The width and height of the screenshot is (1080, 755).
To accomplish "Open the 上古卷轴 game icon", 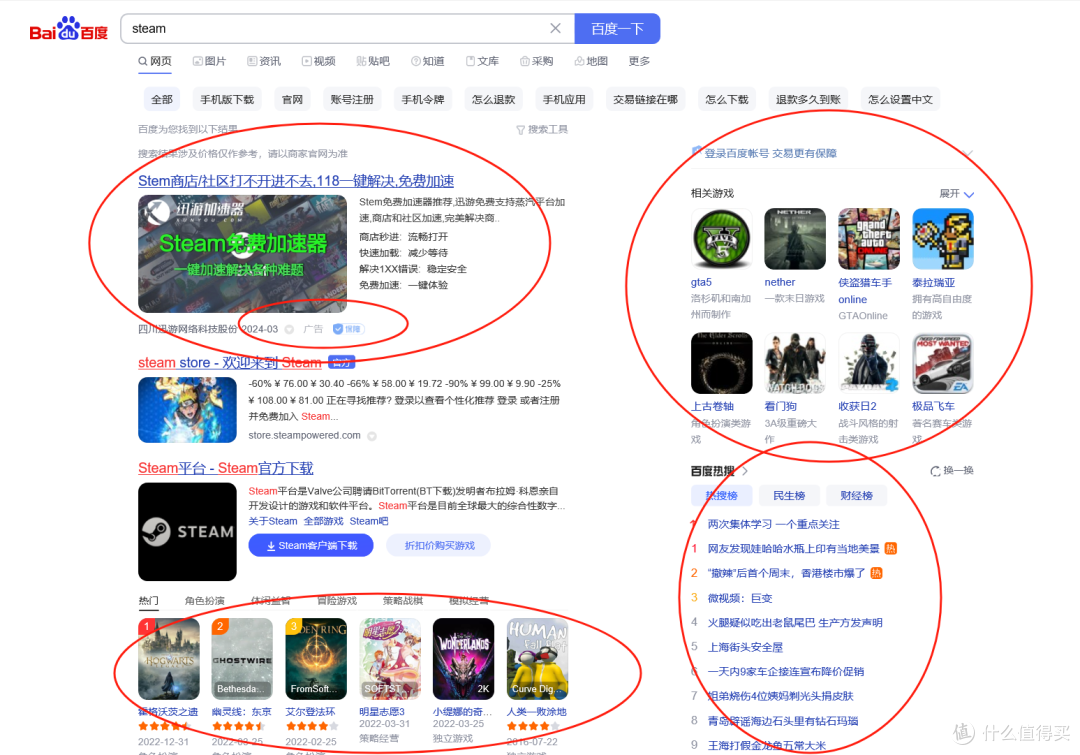I will (721, 363).
